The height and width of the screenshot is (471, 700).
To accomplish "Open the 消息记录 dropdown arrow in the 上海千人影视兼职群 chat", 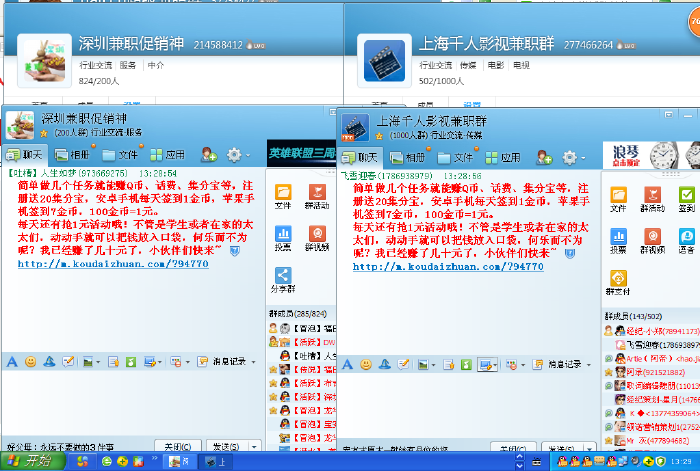I will coord(589,365).
